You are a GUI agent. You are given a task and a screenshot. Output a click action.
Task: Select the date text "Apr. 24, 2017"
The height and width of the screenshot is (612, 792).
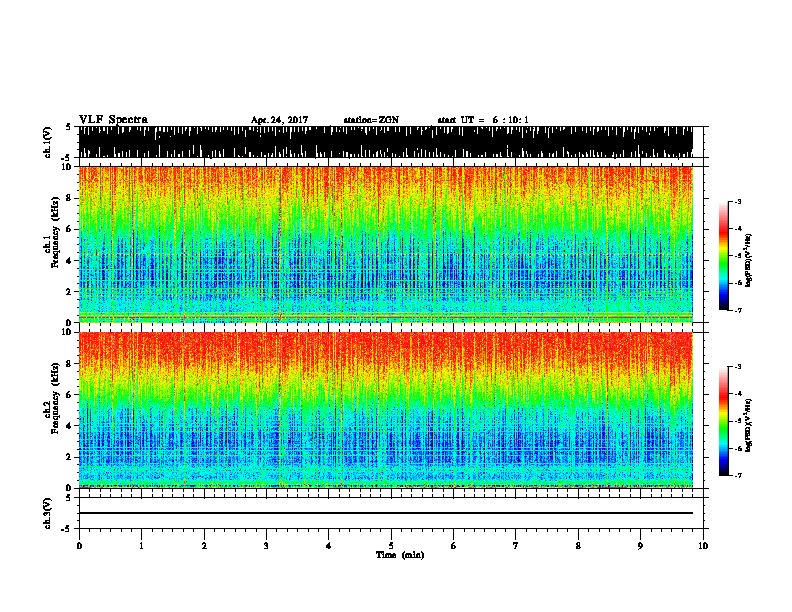pos(279,120)
